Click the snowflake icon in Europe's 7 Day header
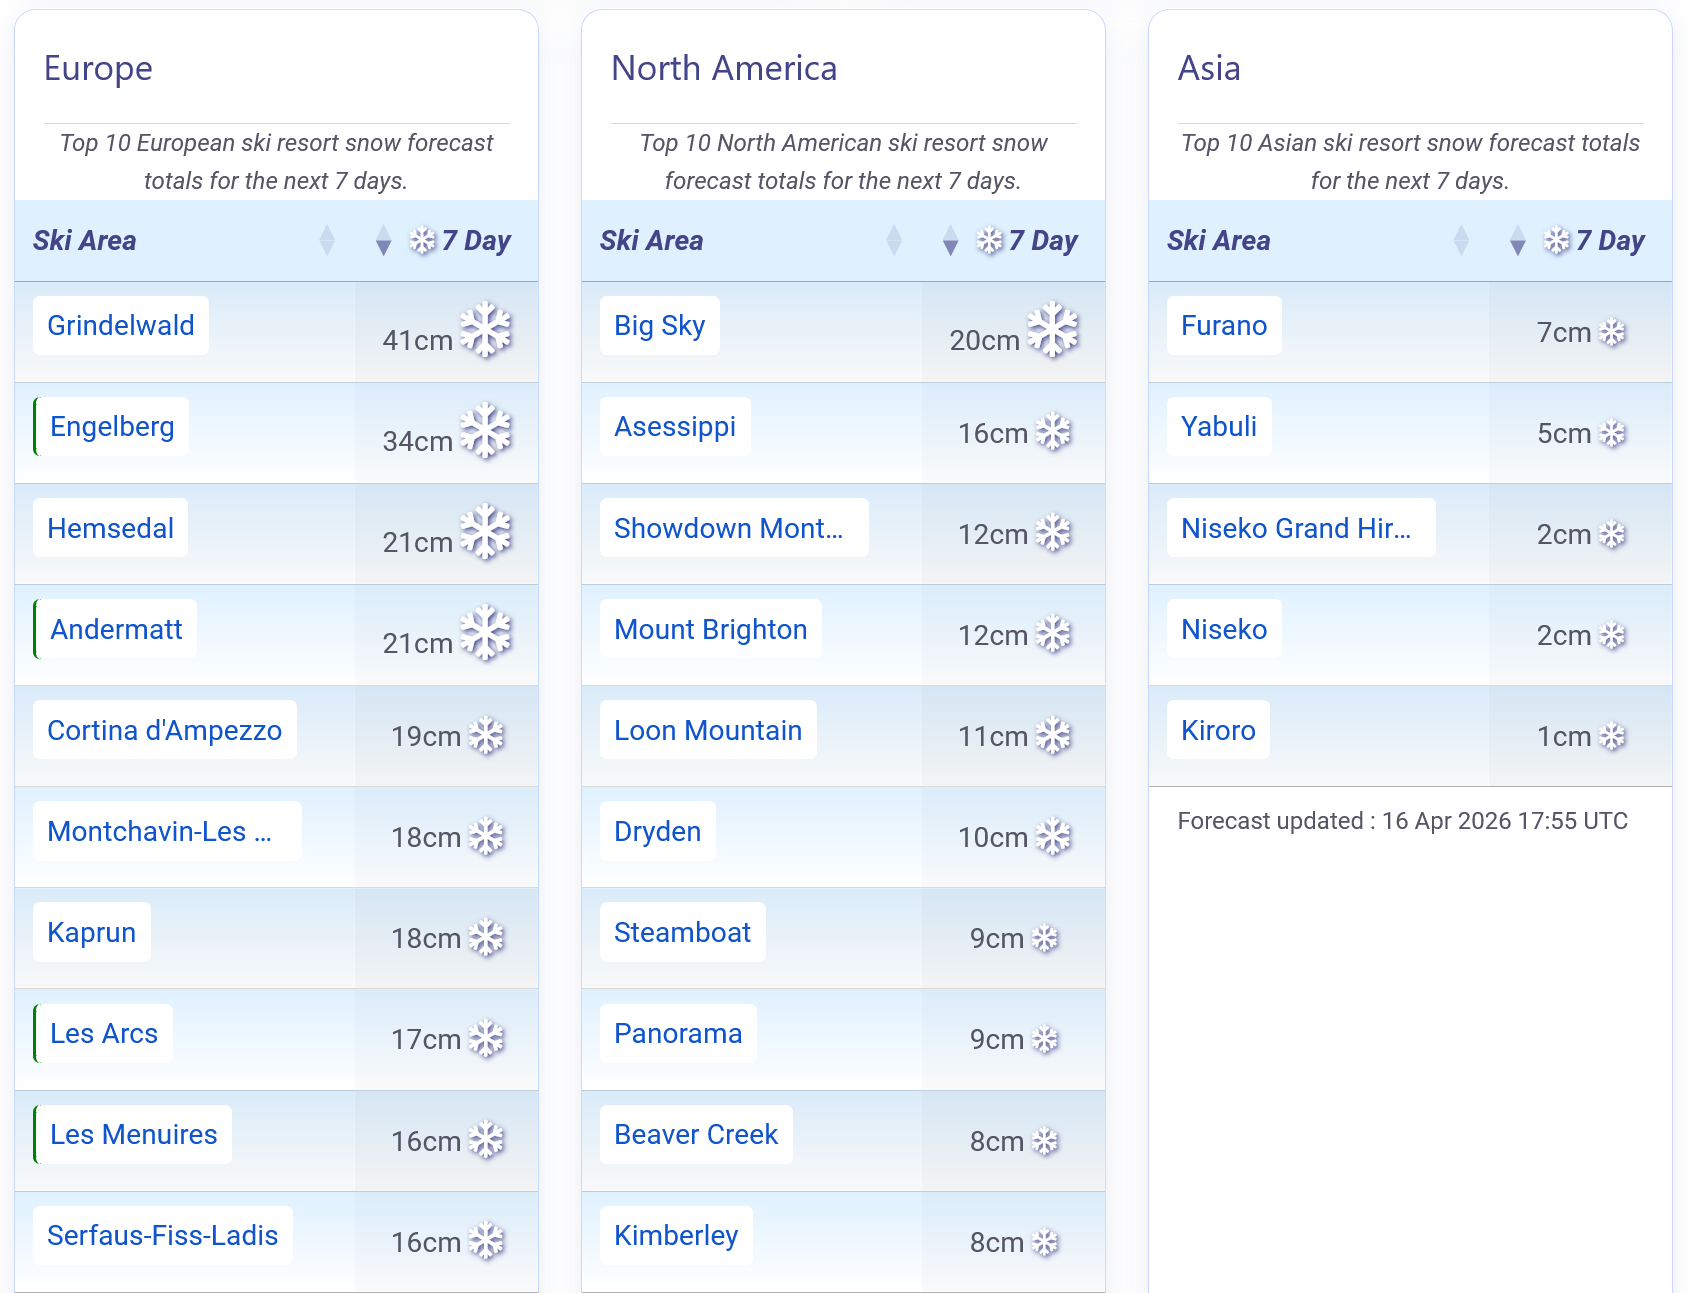 [x=423, y=241]
